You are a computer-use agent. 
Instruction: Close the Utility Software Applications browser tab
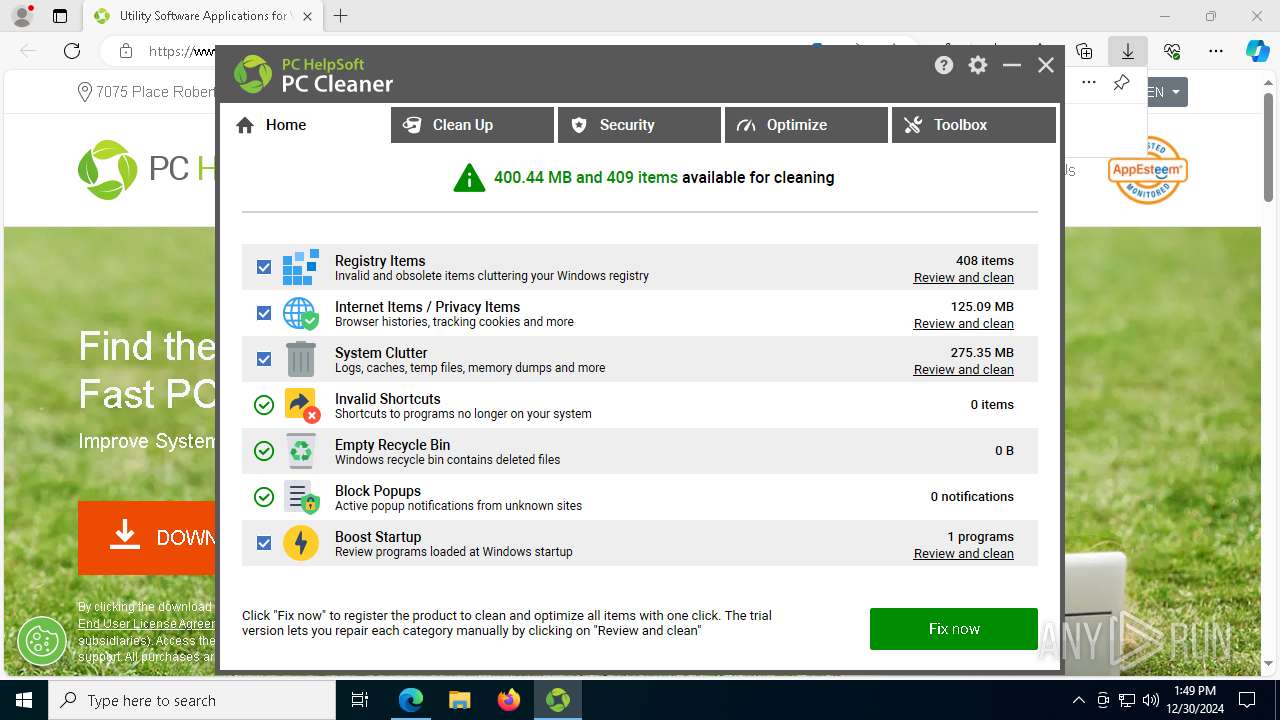[306, 16]
